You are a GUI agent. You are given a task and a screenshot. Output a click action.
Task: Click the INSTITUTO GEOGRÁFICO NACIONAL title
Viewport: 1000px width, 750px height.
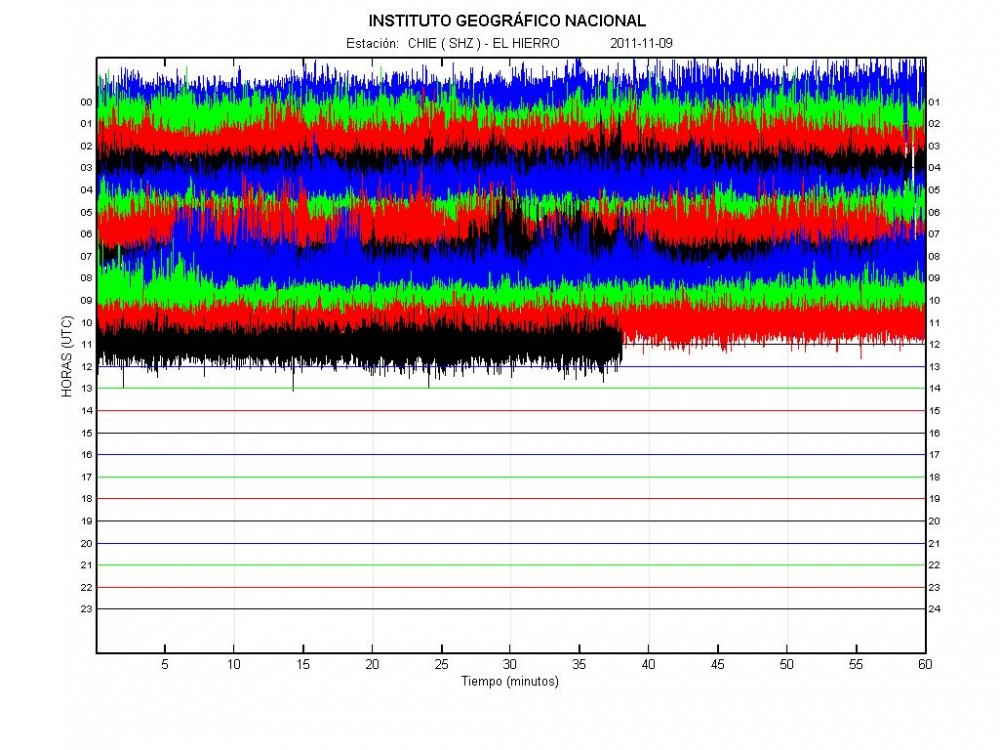[507, 20]
